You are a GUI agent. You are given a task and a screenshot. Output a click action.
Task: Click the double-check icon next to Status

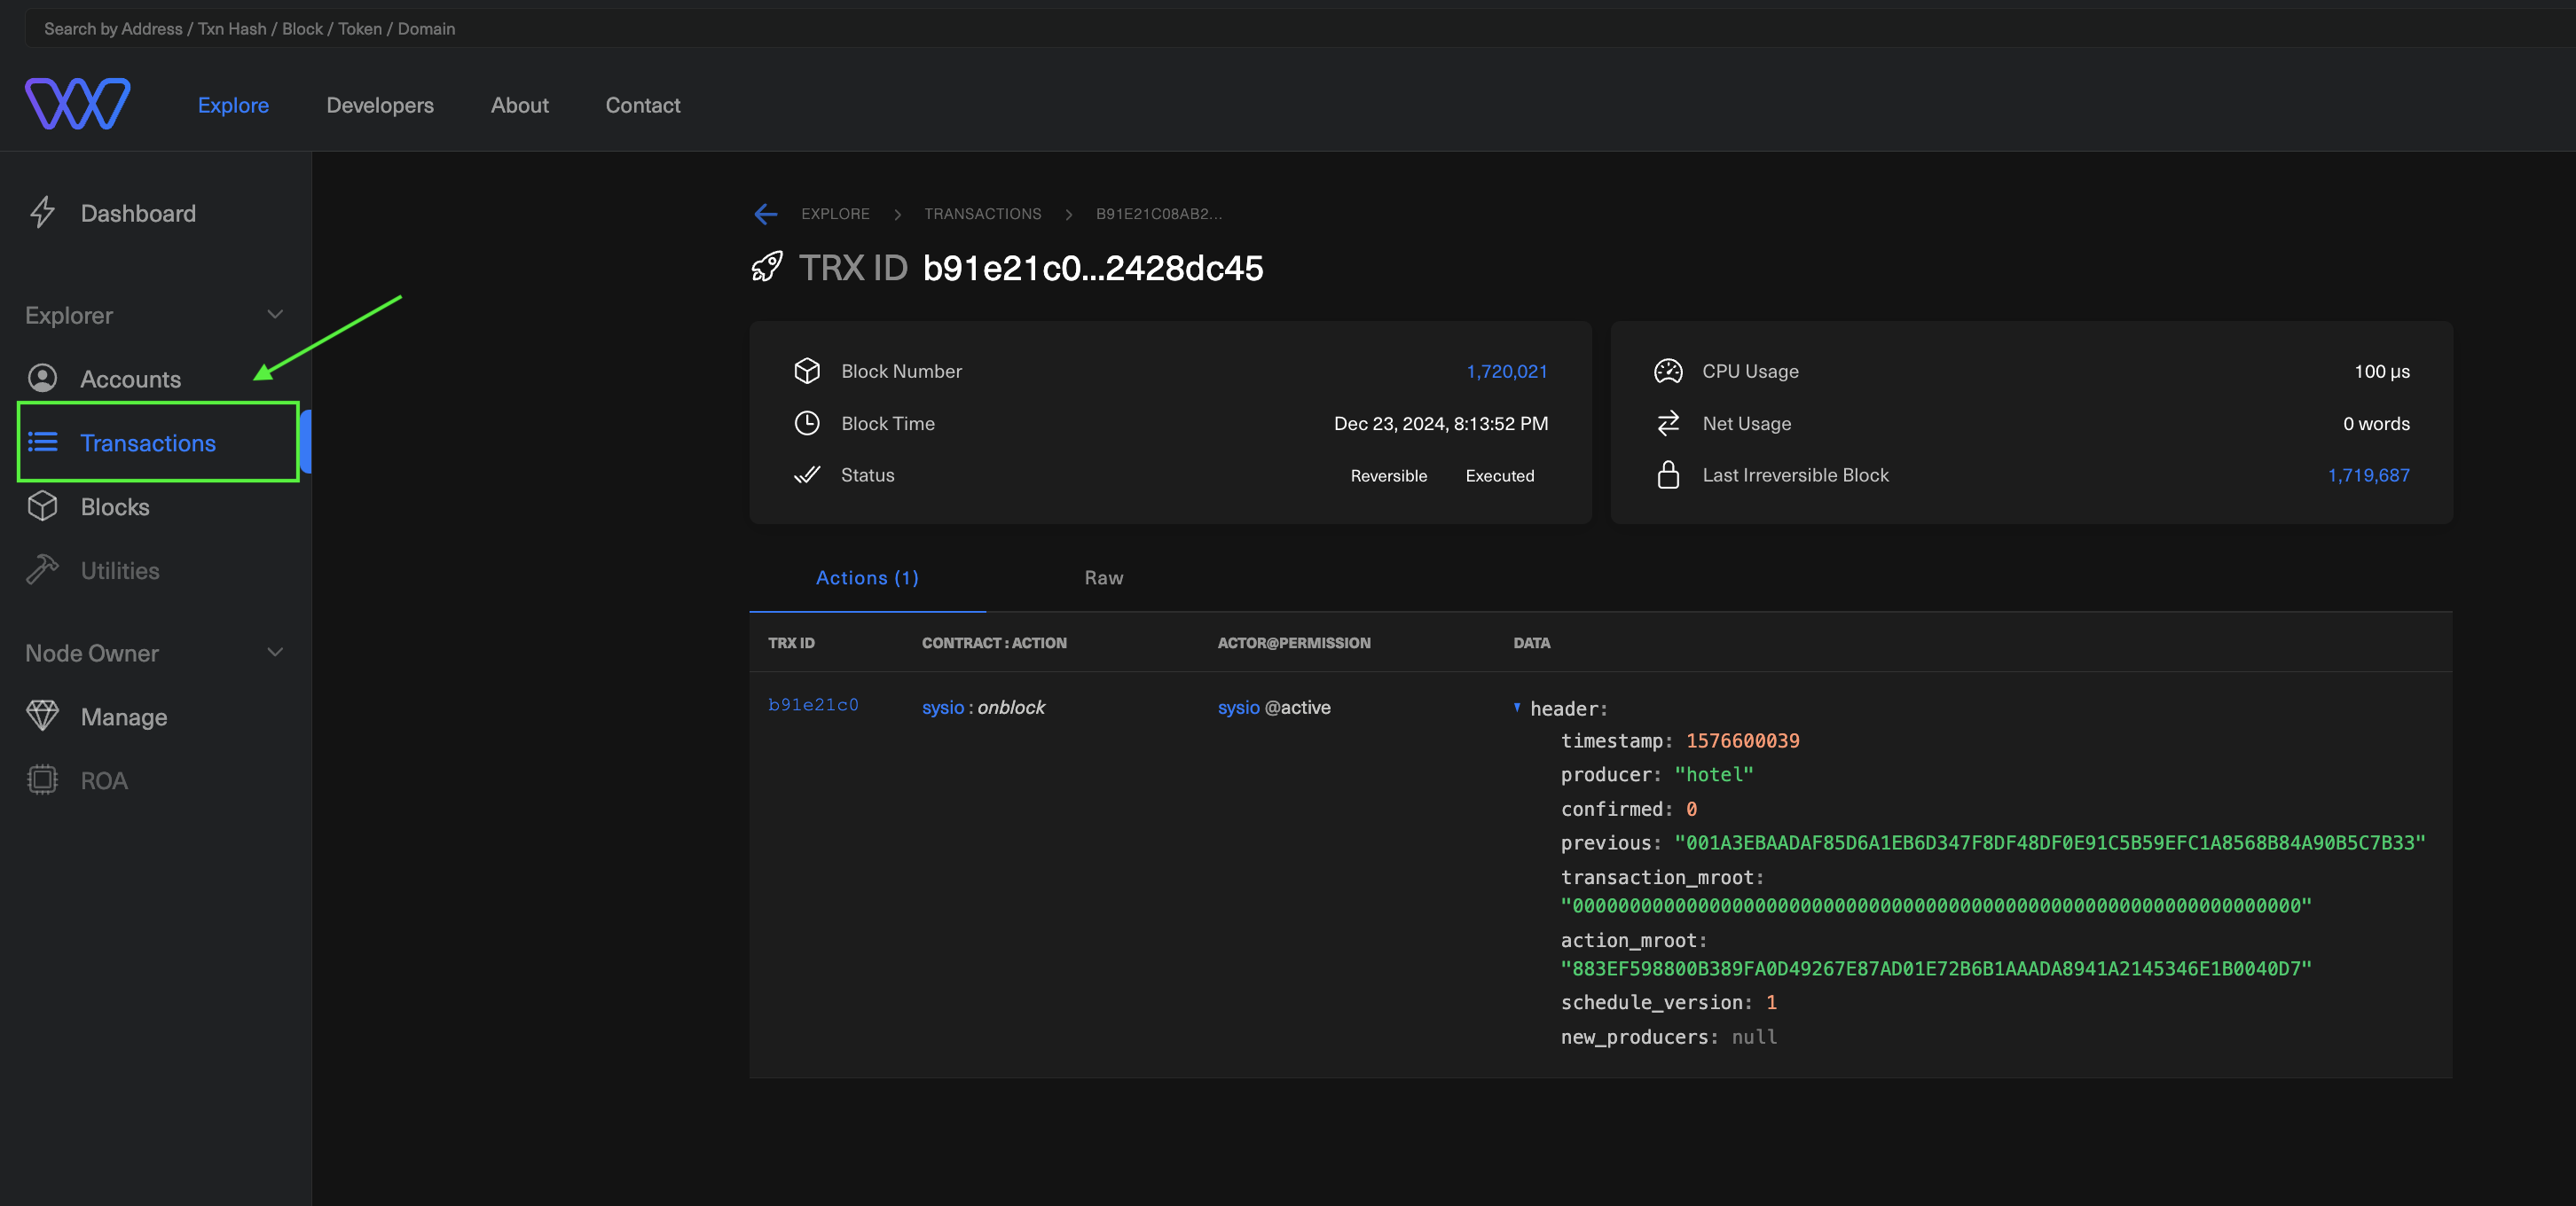point(807,475)
